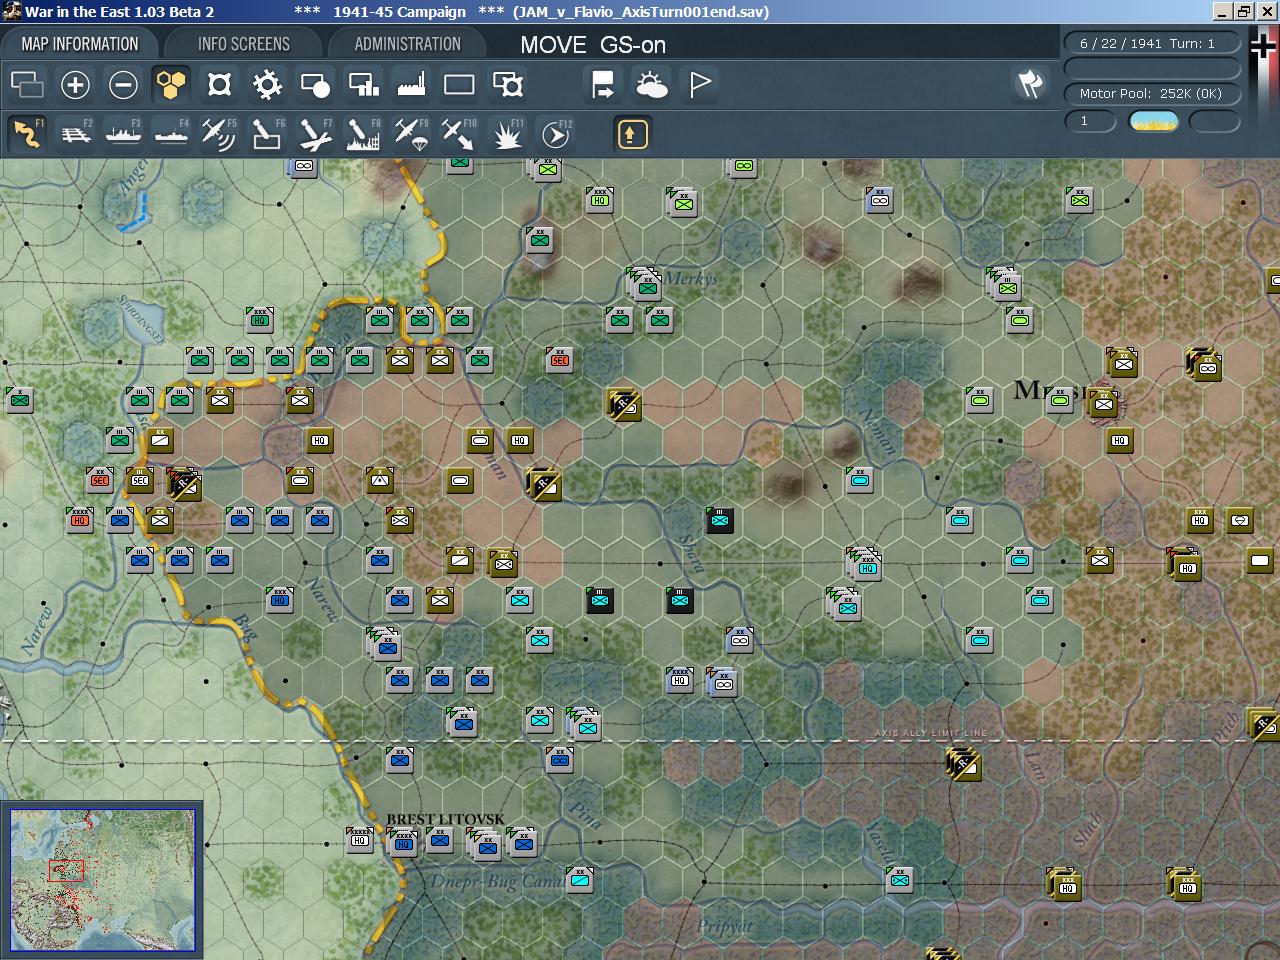
Task: Select F6 bomb unit mode icon
Action: [267, 133]
